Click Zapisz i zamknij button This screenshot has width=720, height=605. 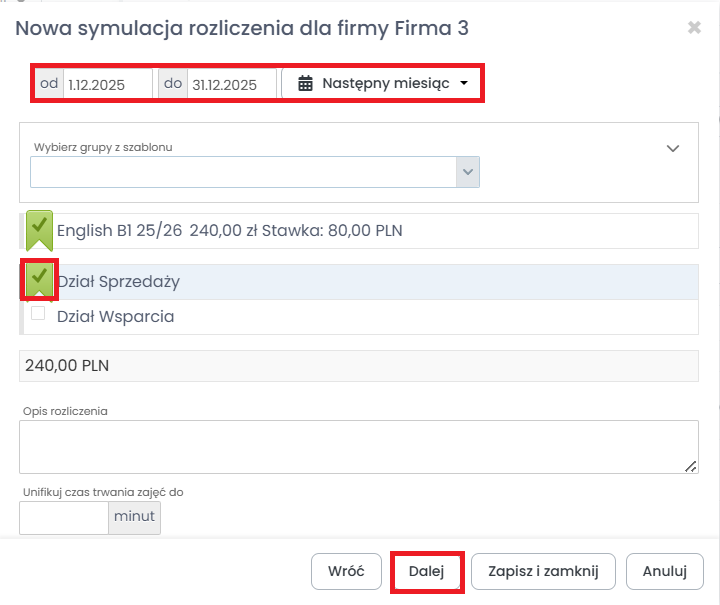pyautogui.click(x=543, y=572)
